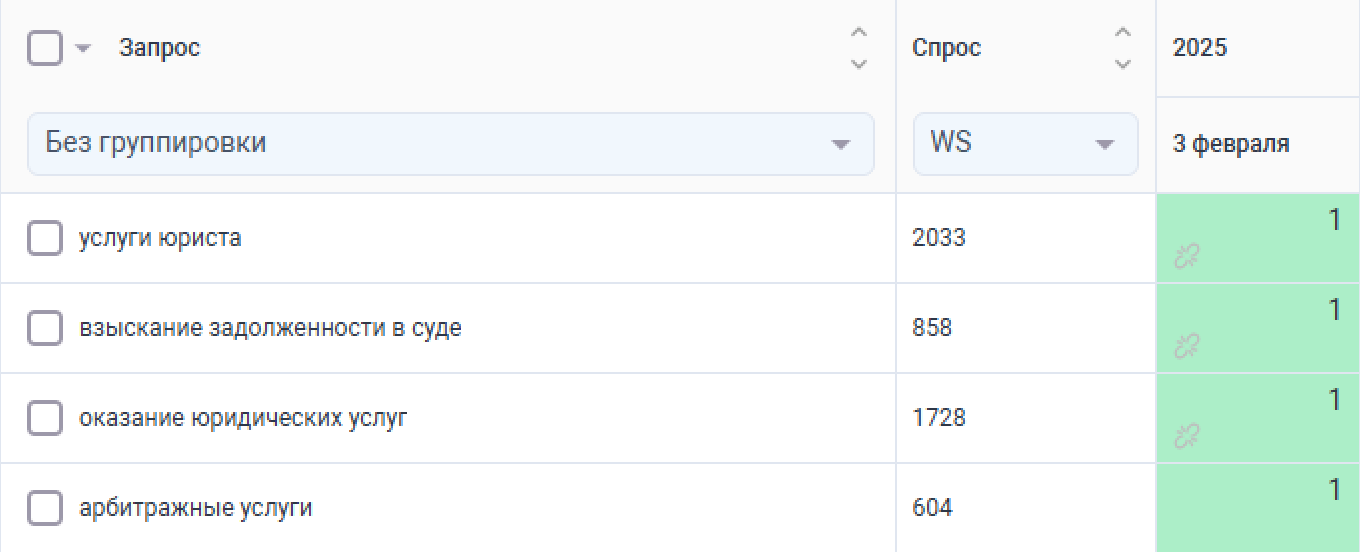The image size is (1360, 552).
Task: Click link icon for взыскание задолженности в суде
Action: click(1187, 347)
